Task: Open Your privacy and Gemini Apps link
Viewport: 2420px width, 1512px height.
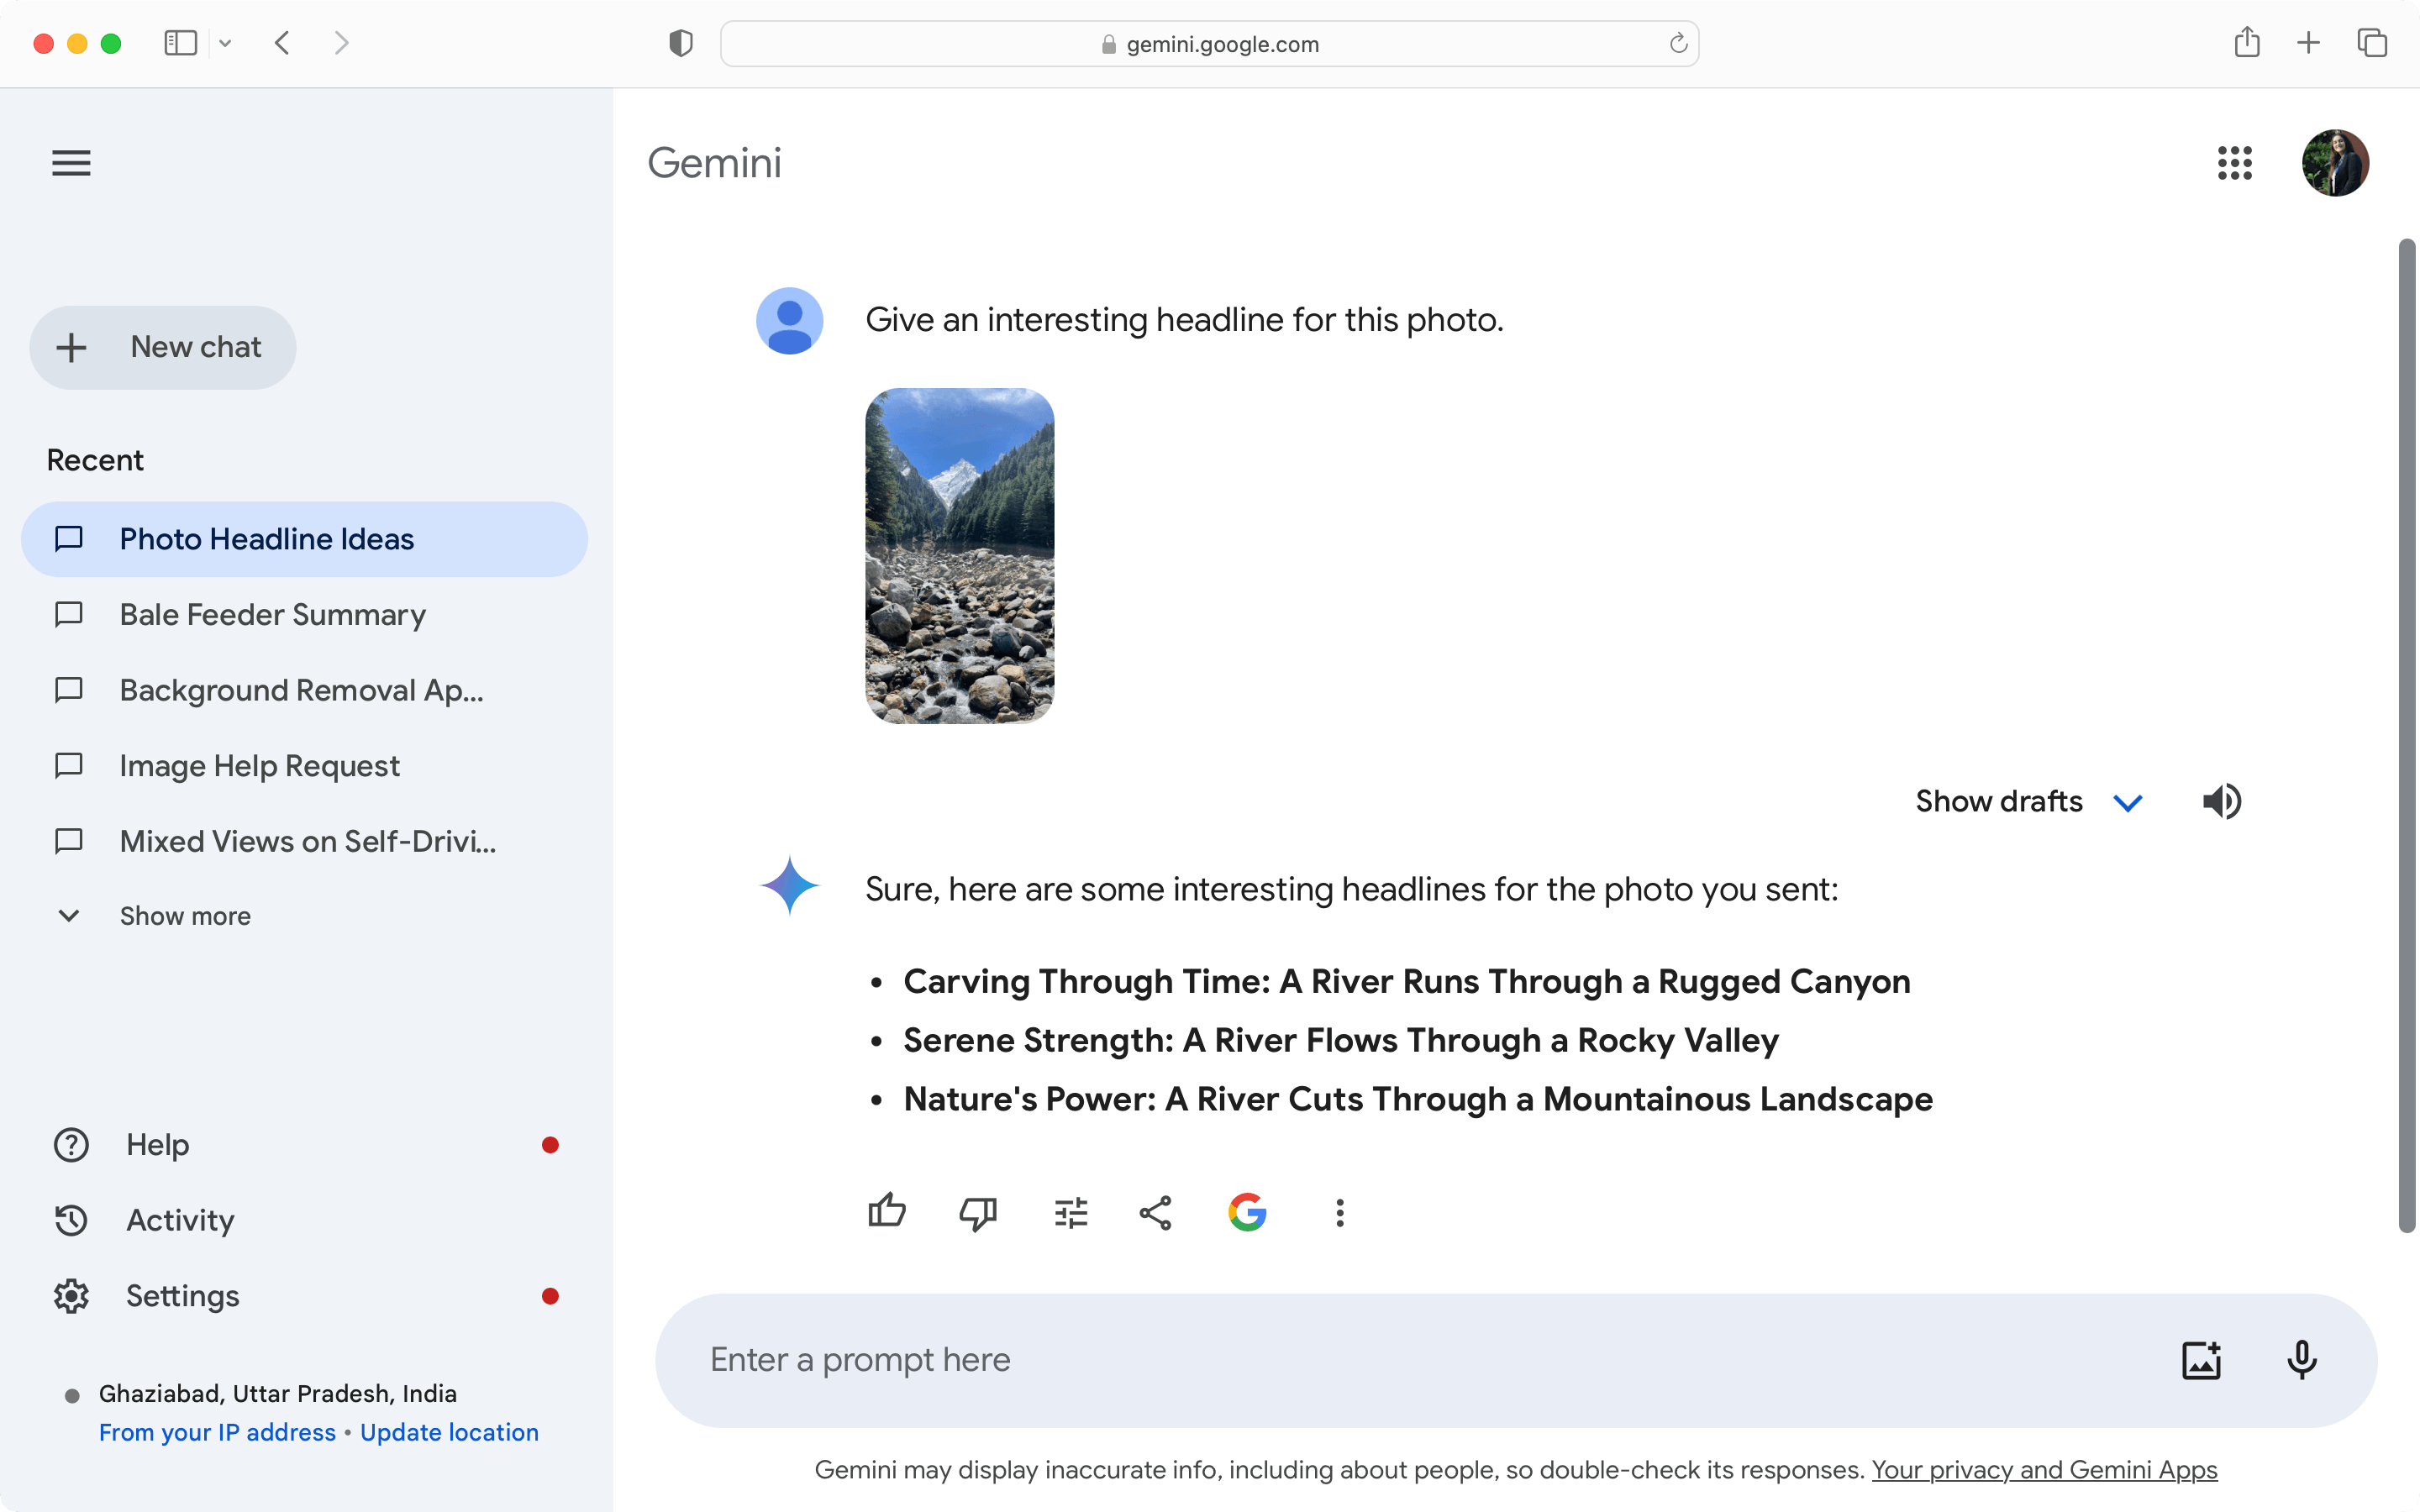Action: click(x=2044, y=1469)
